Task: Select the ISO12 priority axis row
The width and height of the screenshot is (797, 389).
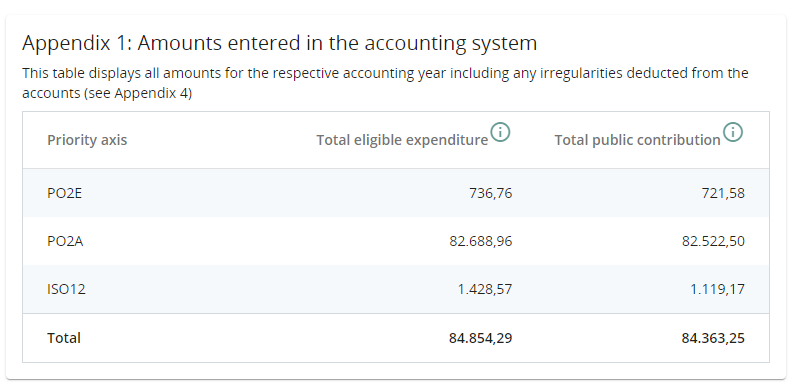Action: [396, 289]
